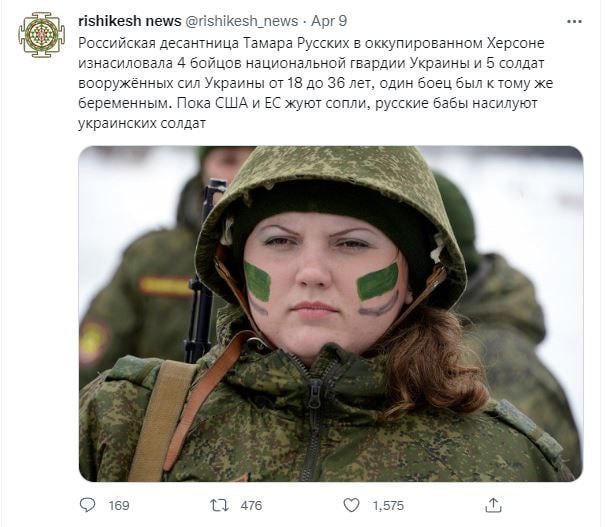Open rishikesh news display name profile

(x=130, y=21)
